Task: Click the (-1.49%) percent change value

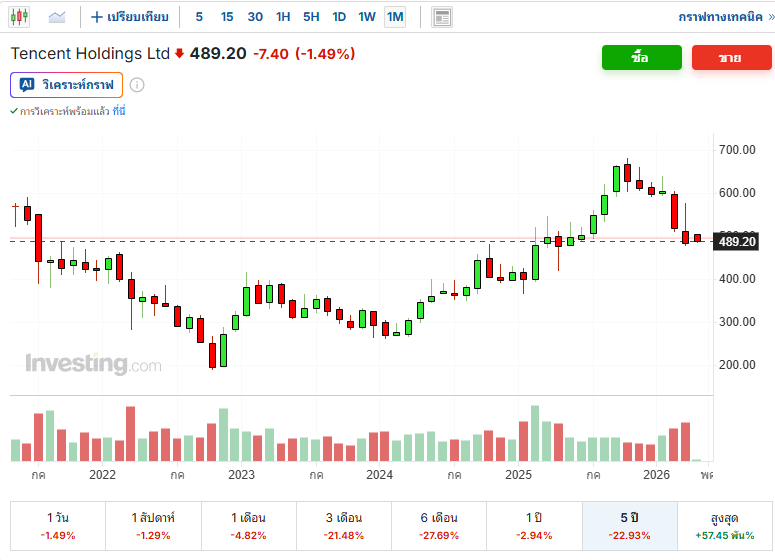Action: (325, 54)
